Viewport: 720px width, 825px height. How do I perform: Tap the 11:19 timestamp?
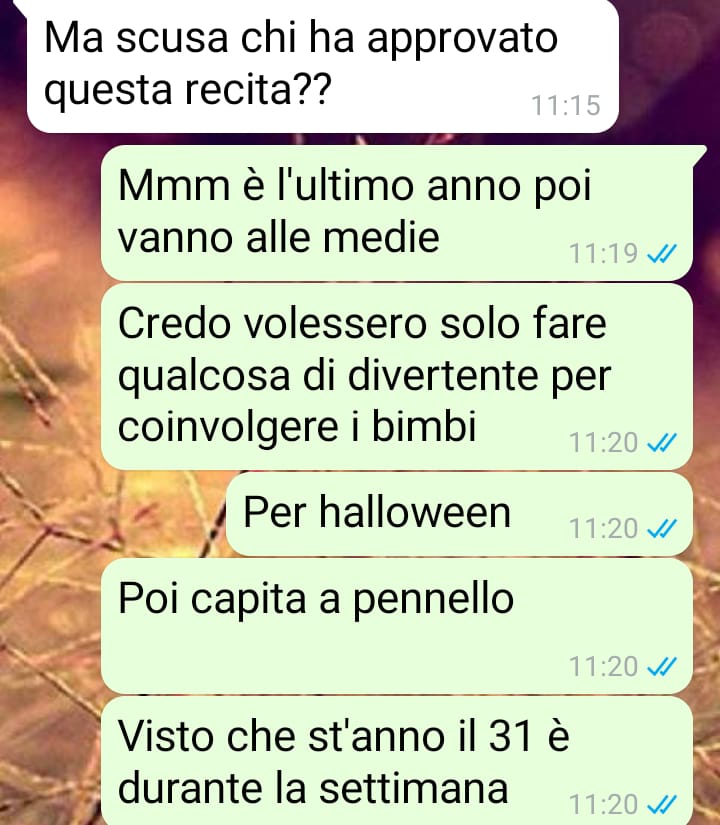pyautogui.click(x=604, y=254)
